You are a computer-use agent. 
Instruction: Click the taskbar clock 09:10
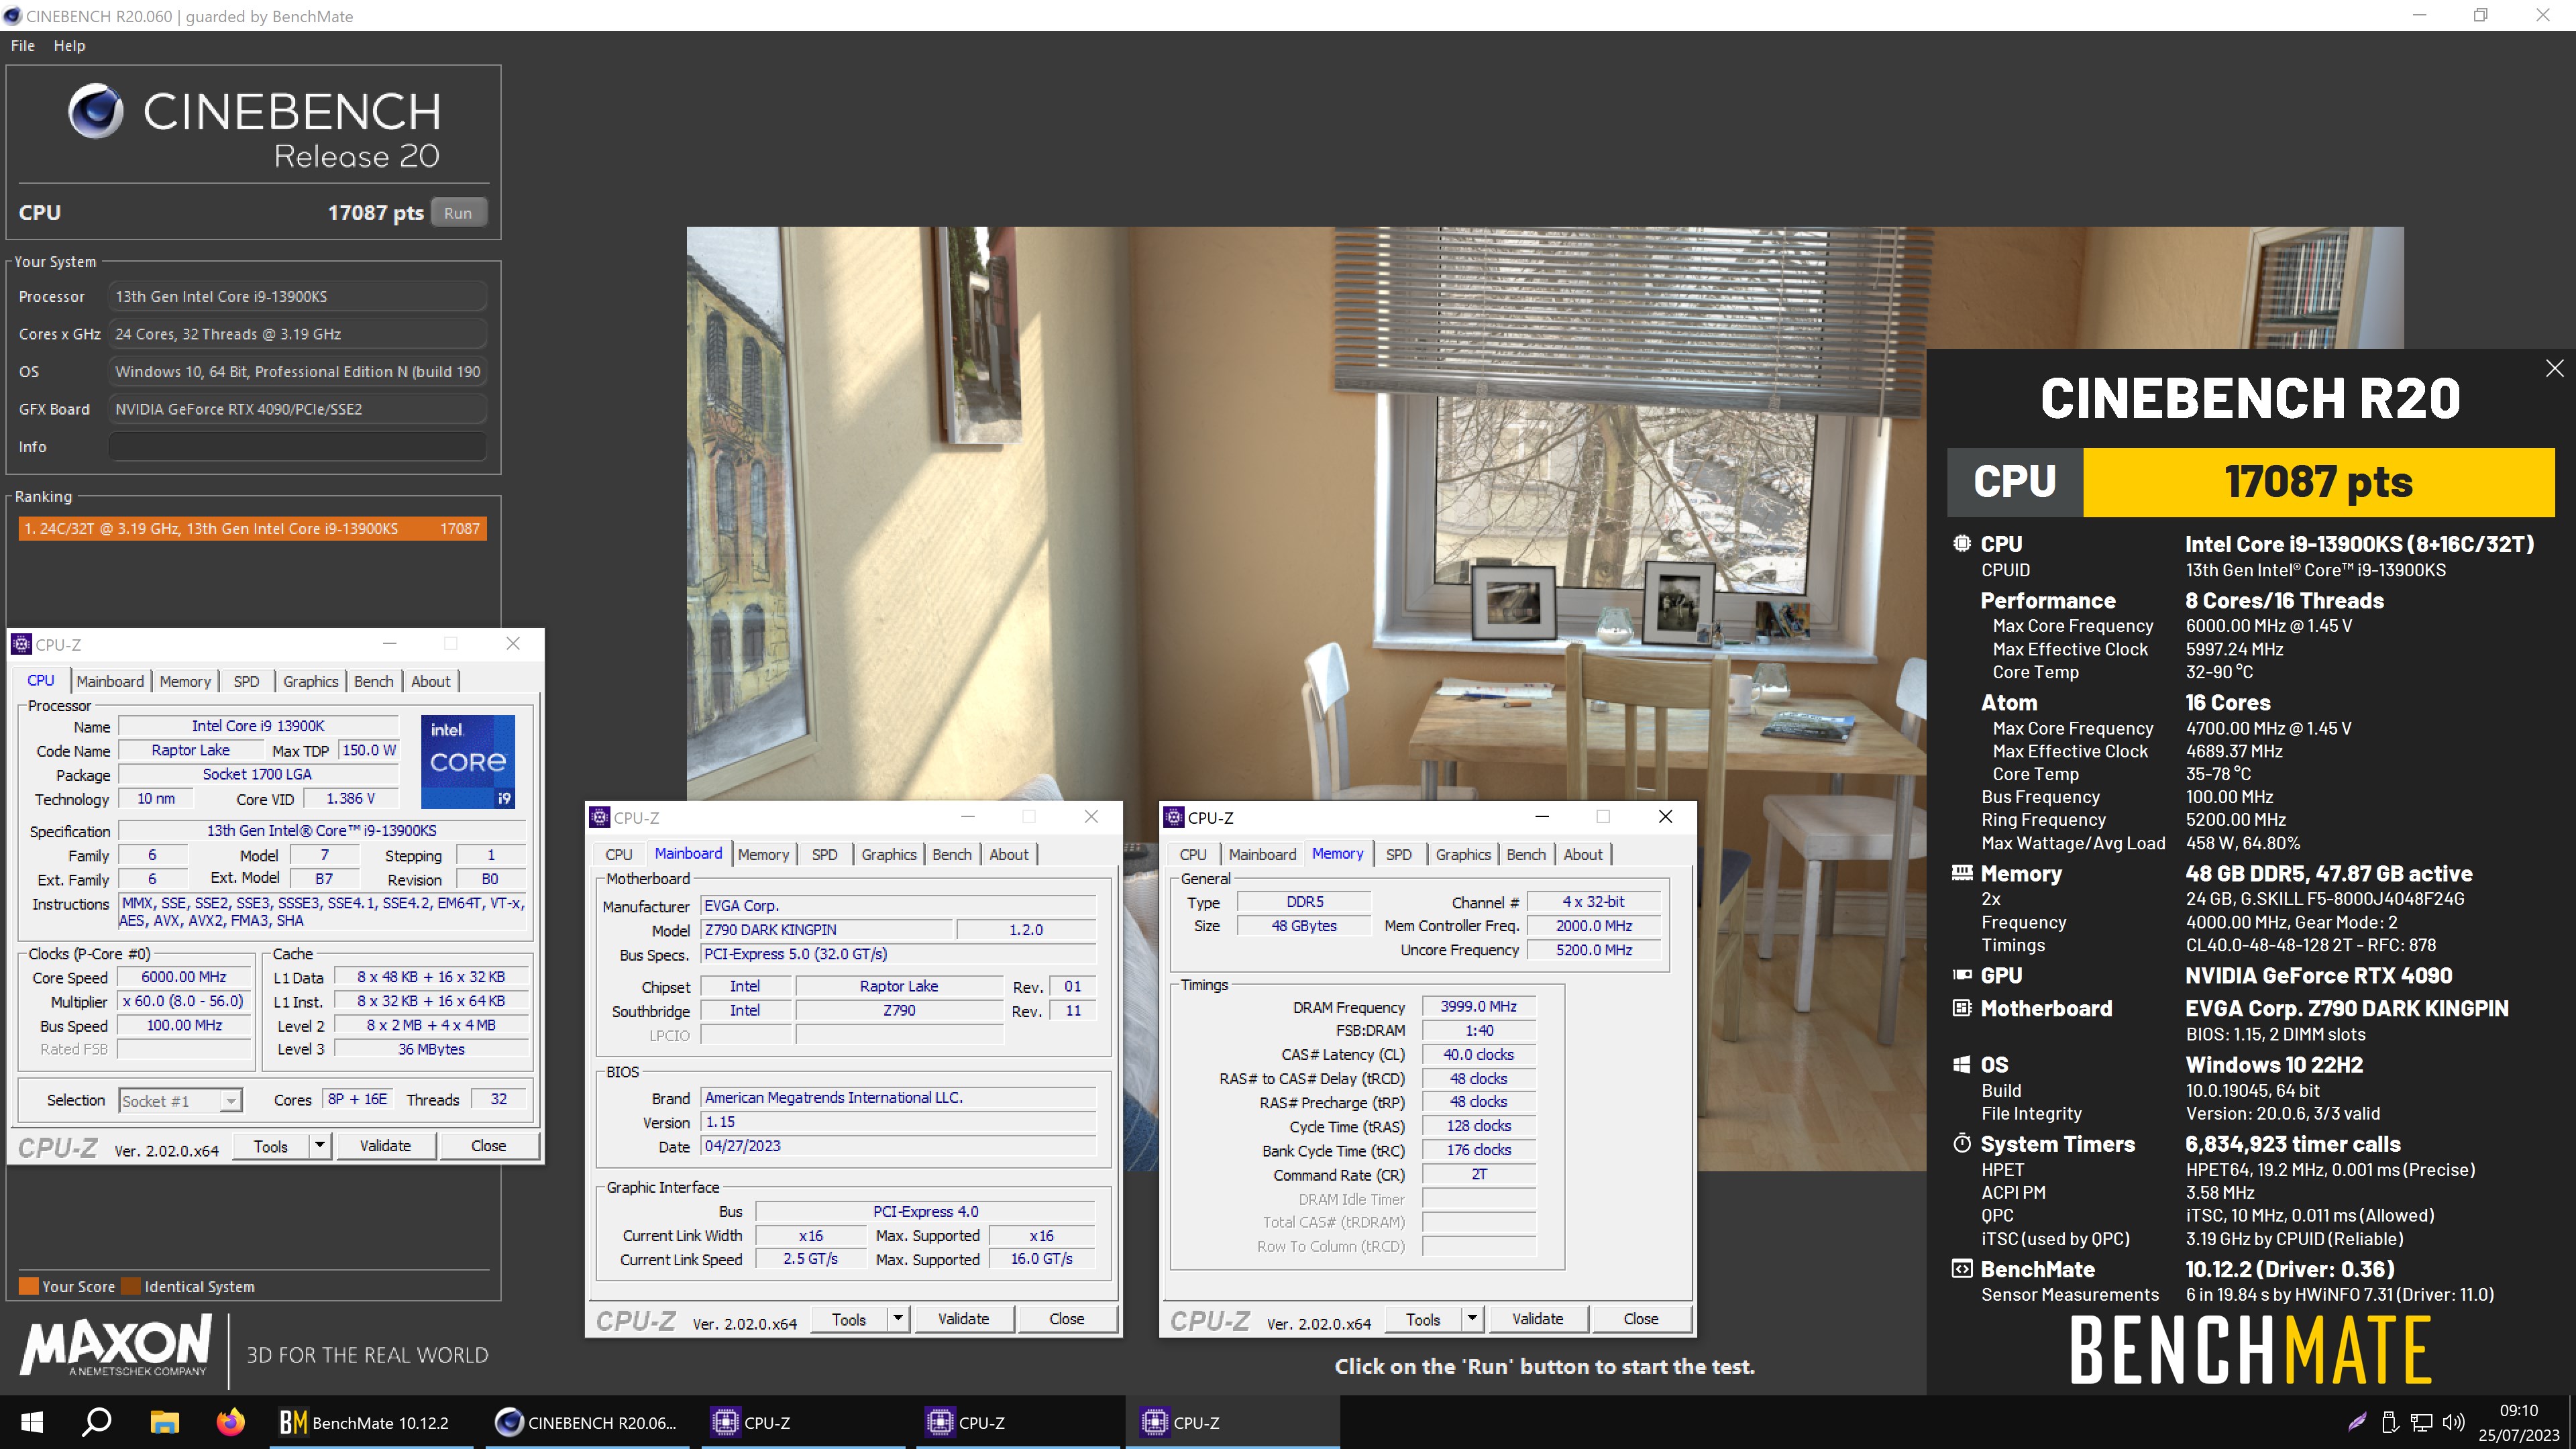click(2518, 1410)
